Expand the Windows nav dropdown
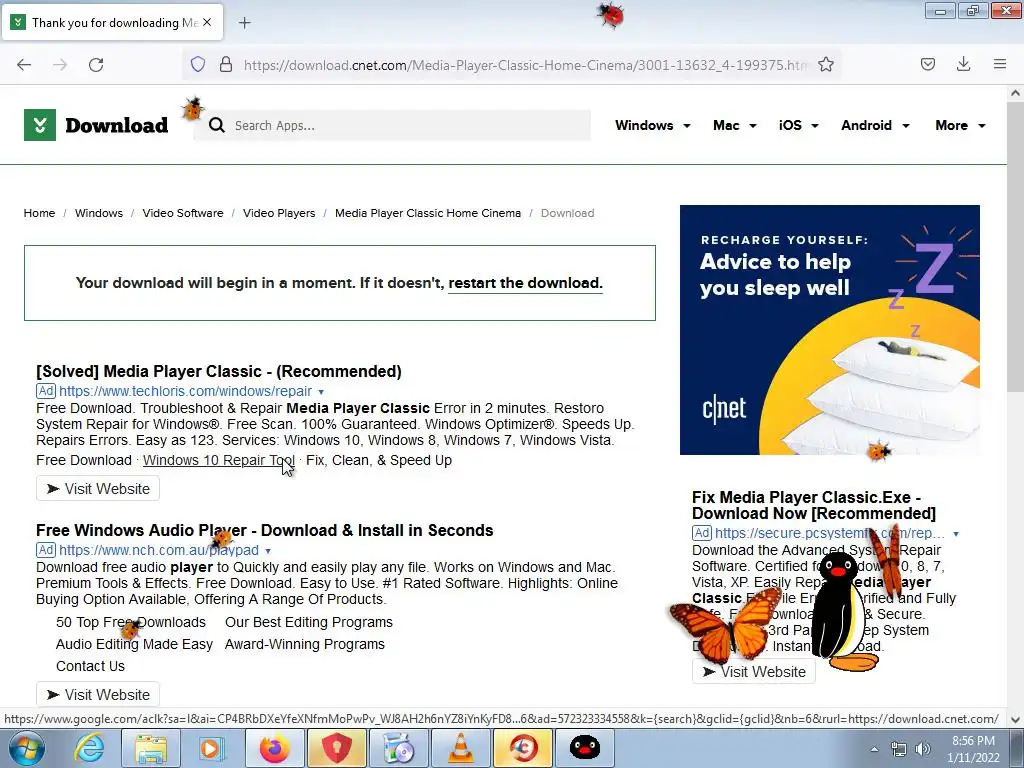Viewport: 1024px width, 768px height. 652,125
